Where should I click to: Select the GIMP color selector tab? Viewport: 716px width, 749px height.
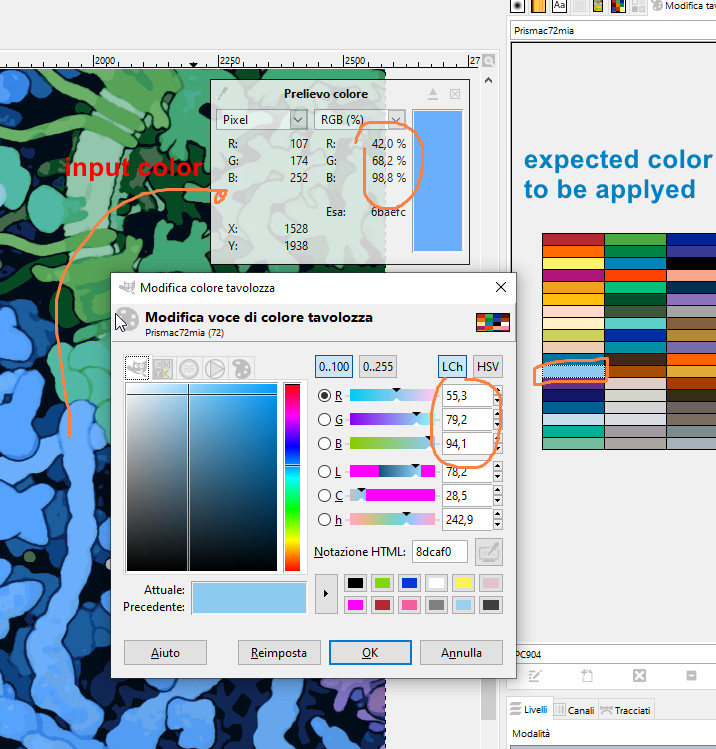(x=136, y=367)
